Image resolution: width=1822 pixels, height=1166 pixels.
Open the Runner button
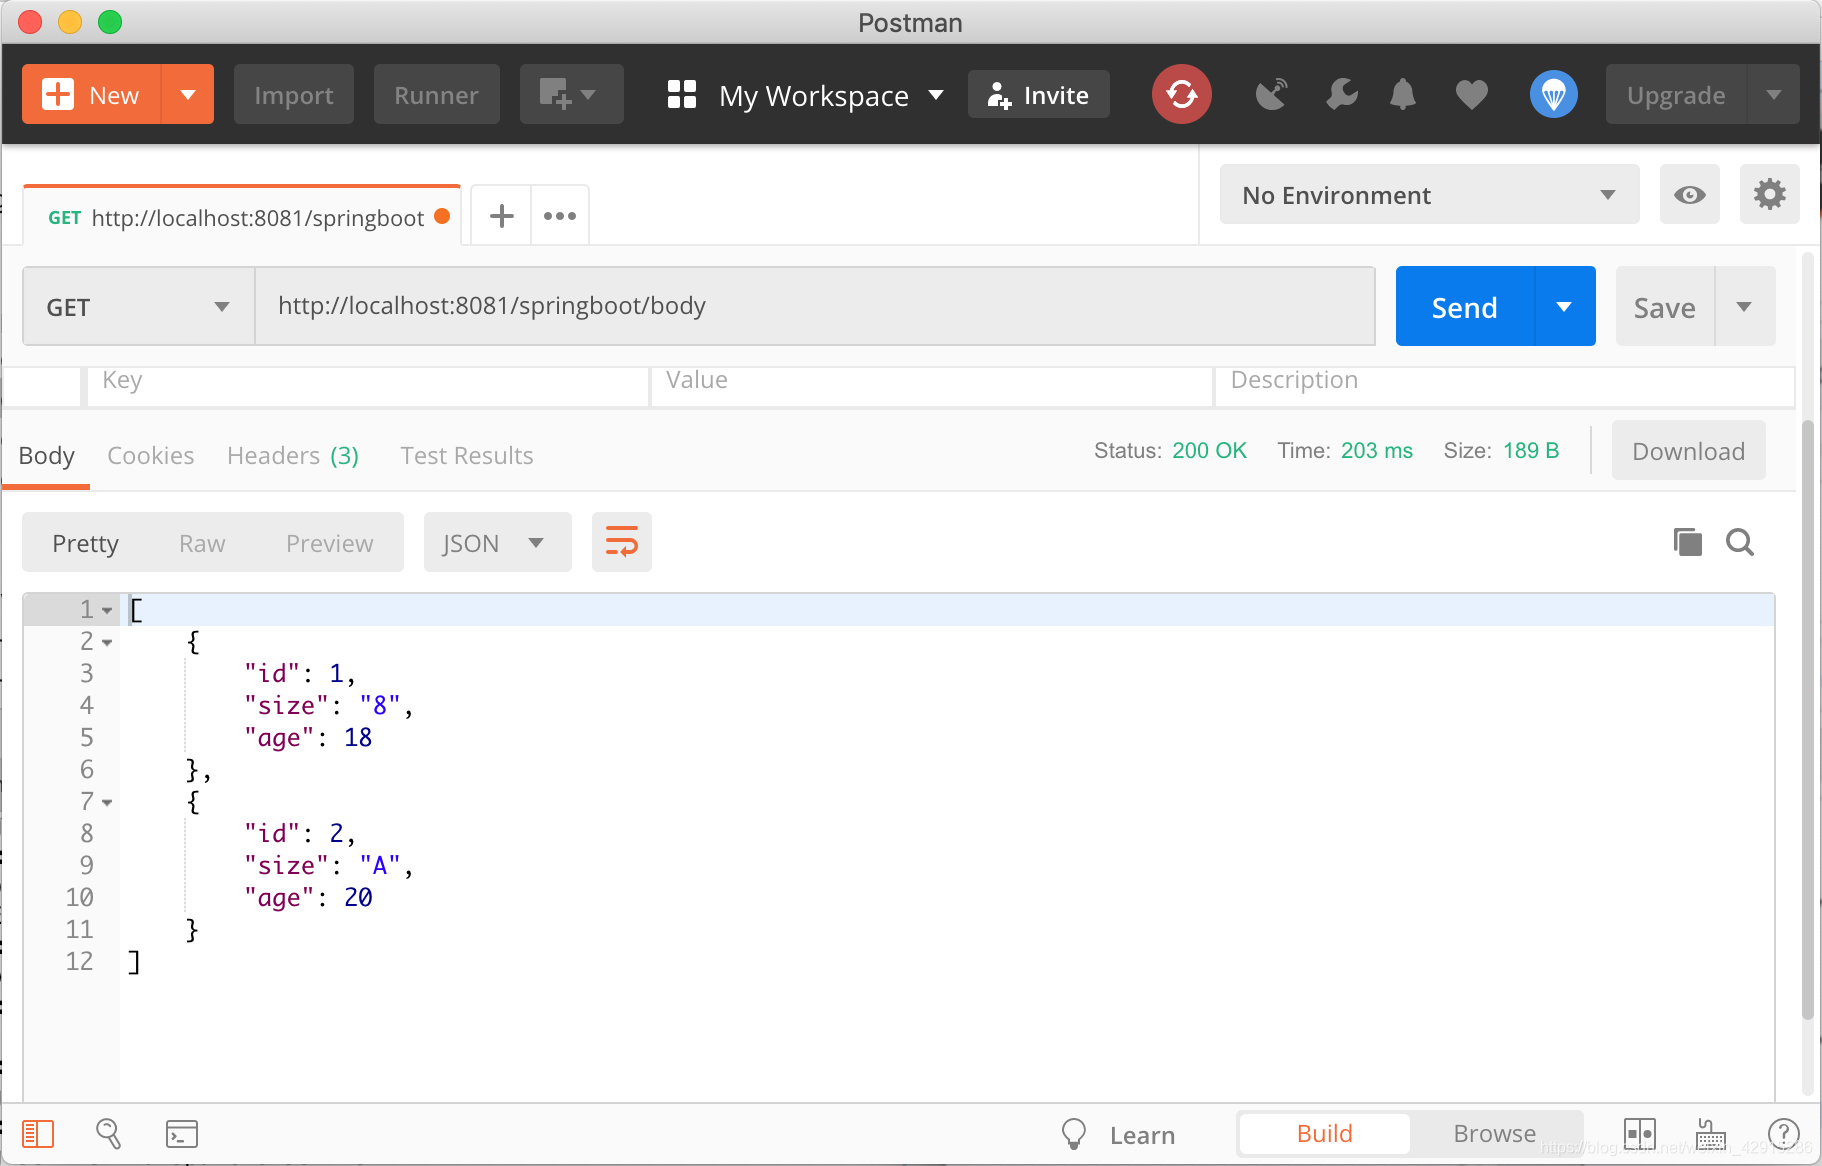[x=436, y=95]
